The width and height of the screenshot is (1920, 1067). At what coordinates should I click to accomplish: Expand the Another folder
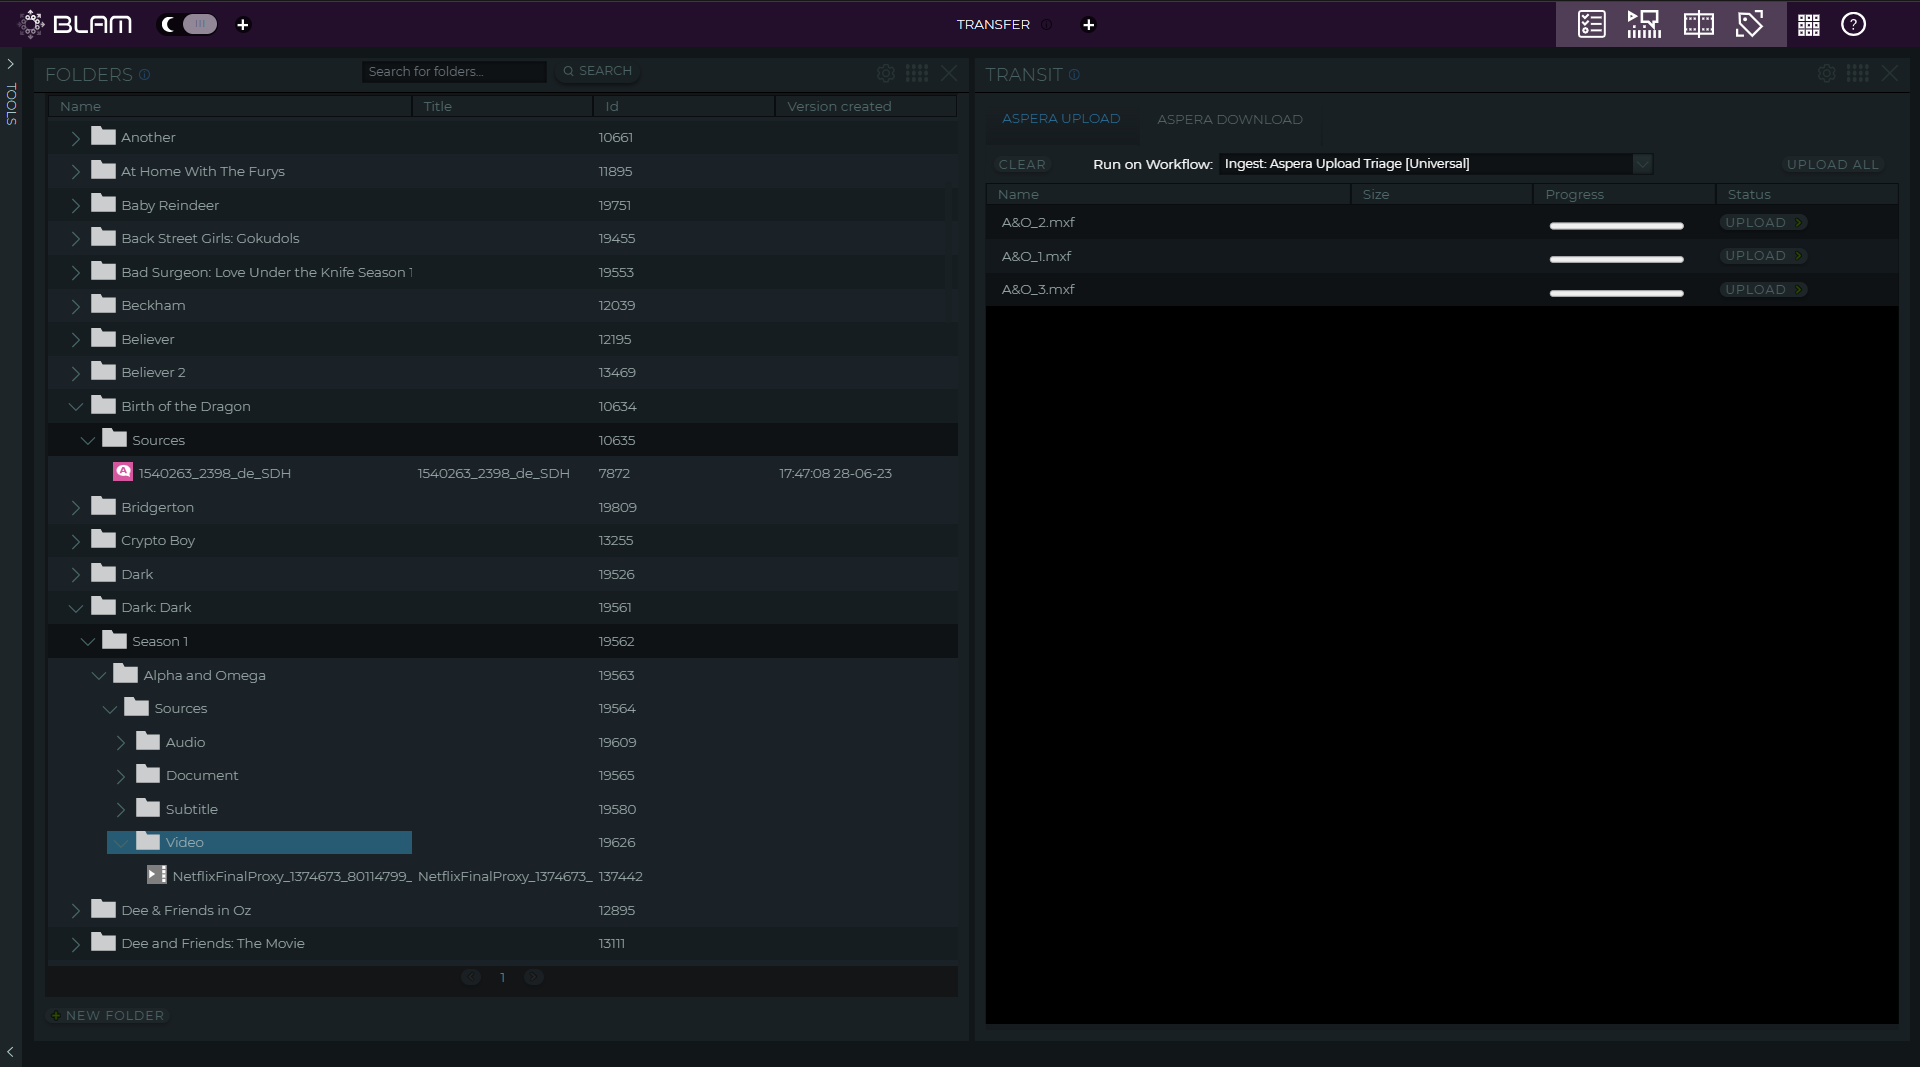pos(76,138)
